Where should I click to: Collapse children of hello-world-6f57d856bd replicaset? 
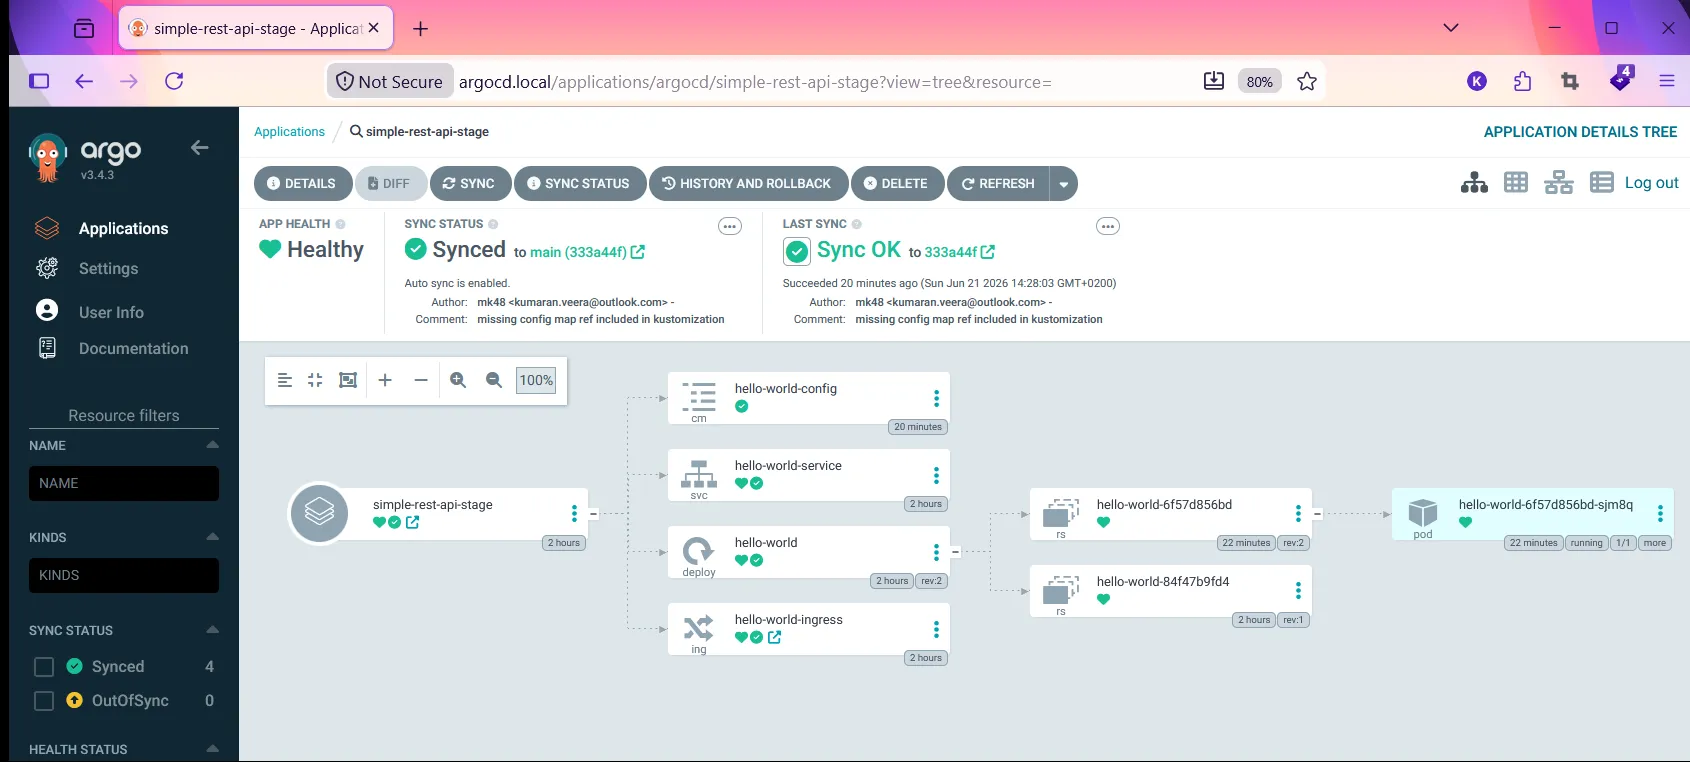tap(1317, 514)
